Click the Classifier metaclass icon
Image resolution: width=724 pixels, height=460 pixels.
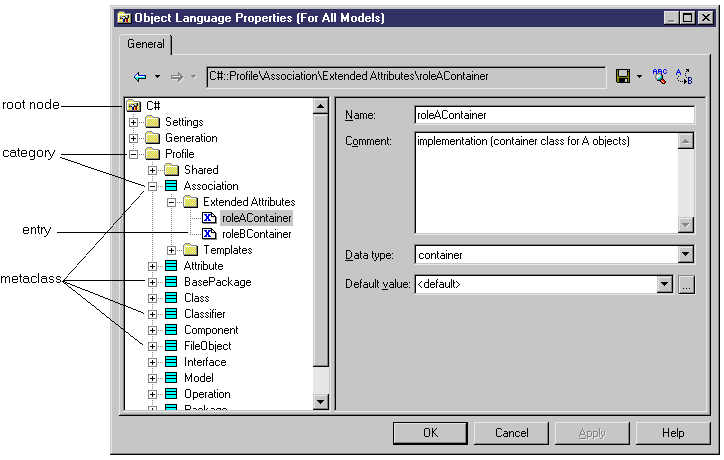pos(171,314)
